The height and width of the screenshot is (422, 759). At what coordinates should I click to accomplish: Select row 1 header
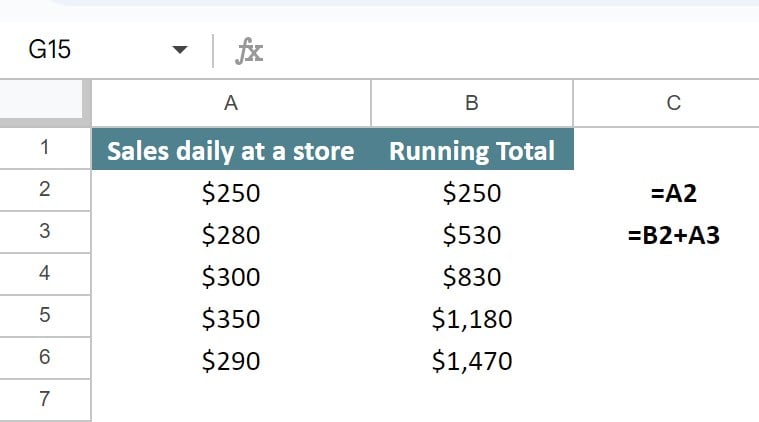coord(44,149)
